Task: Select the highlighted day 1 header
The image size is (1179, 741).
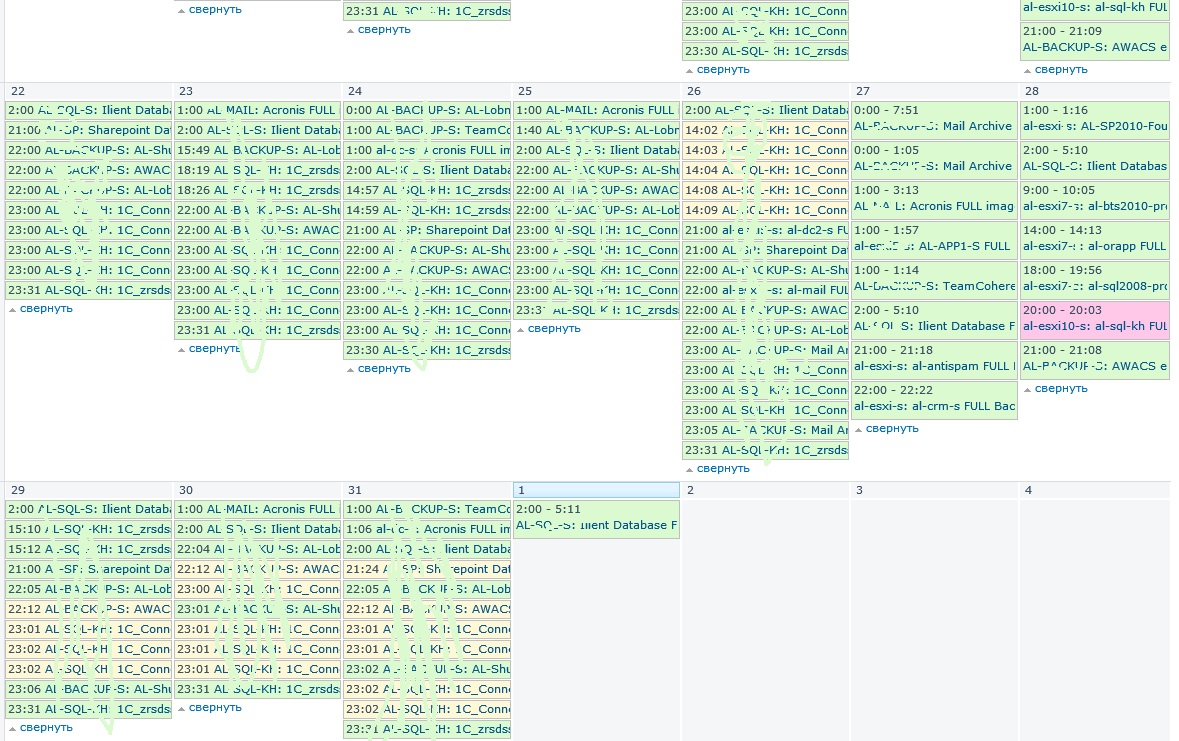Action: click(596, 490)
